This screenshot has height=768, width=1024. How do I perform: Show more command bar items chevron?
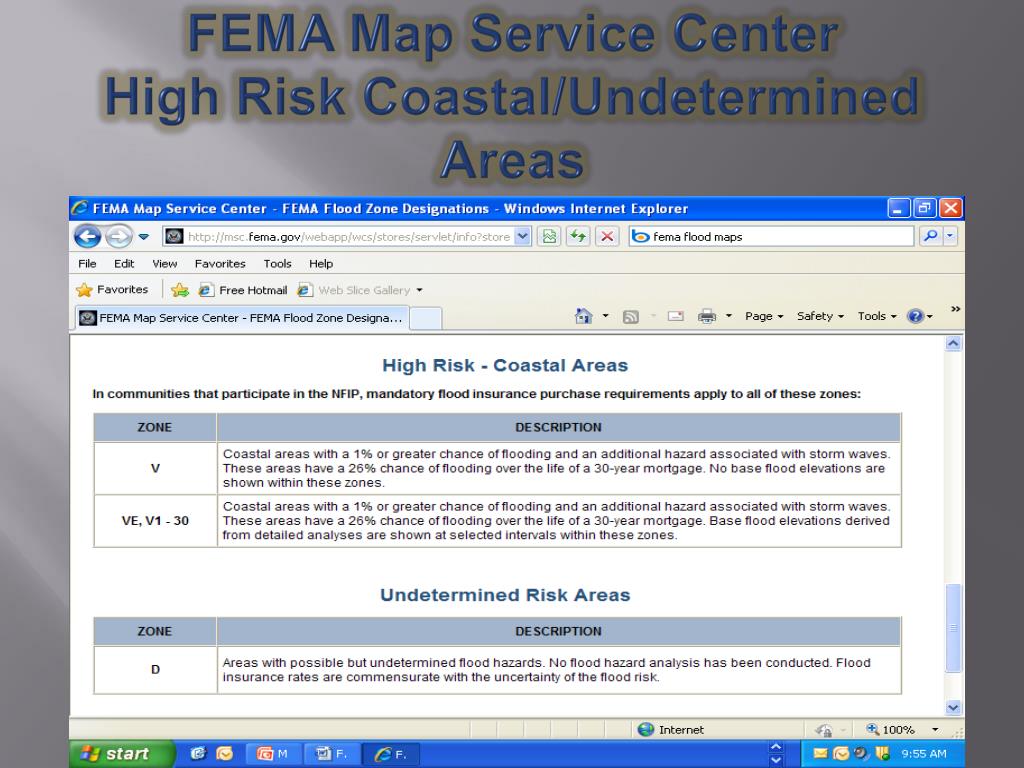[x=955, y=309]
